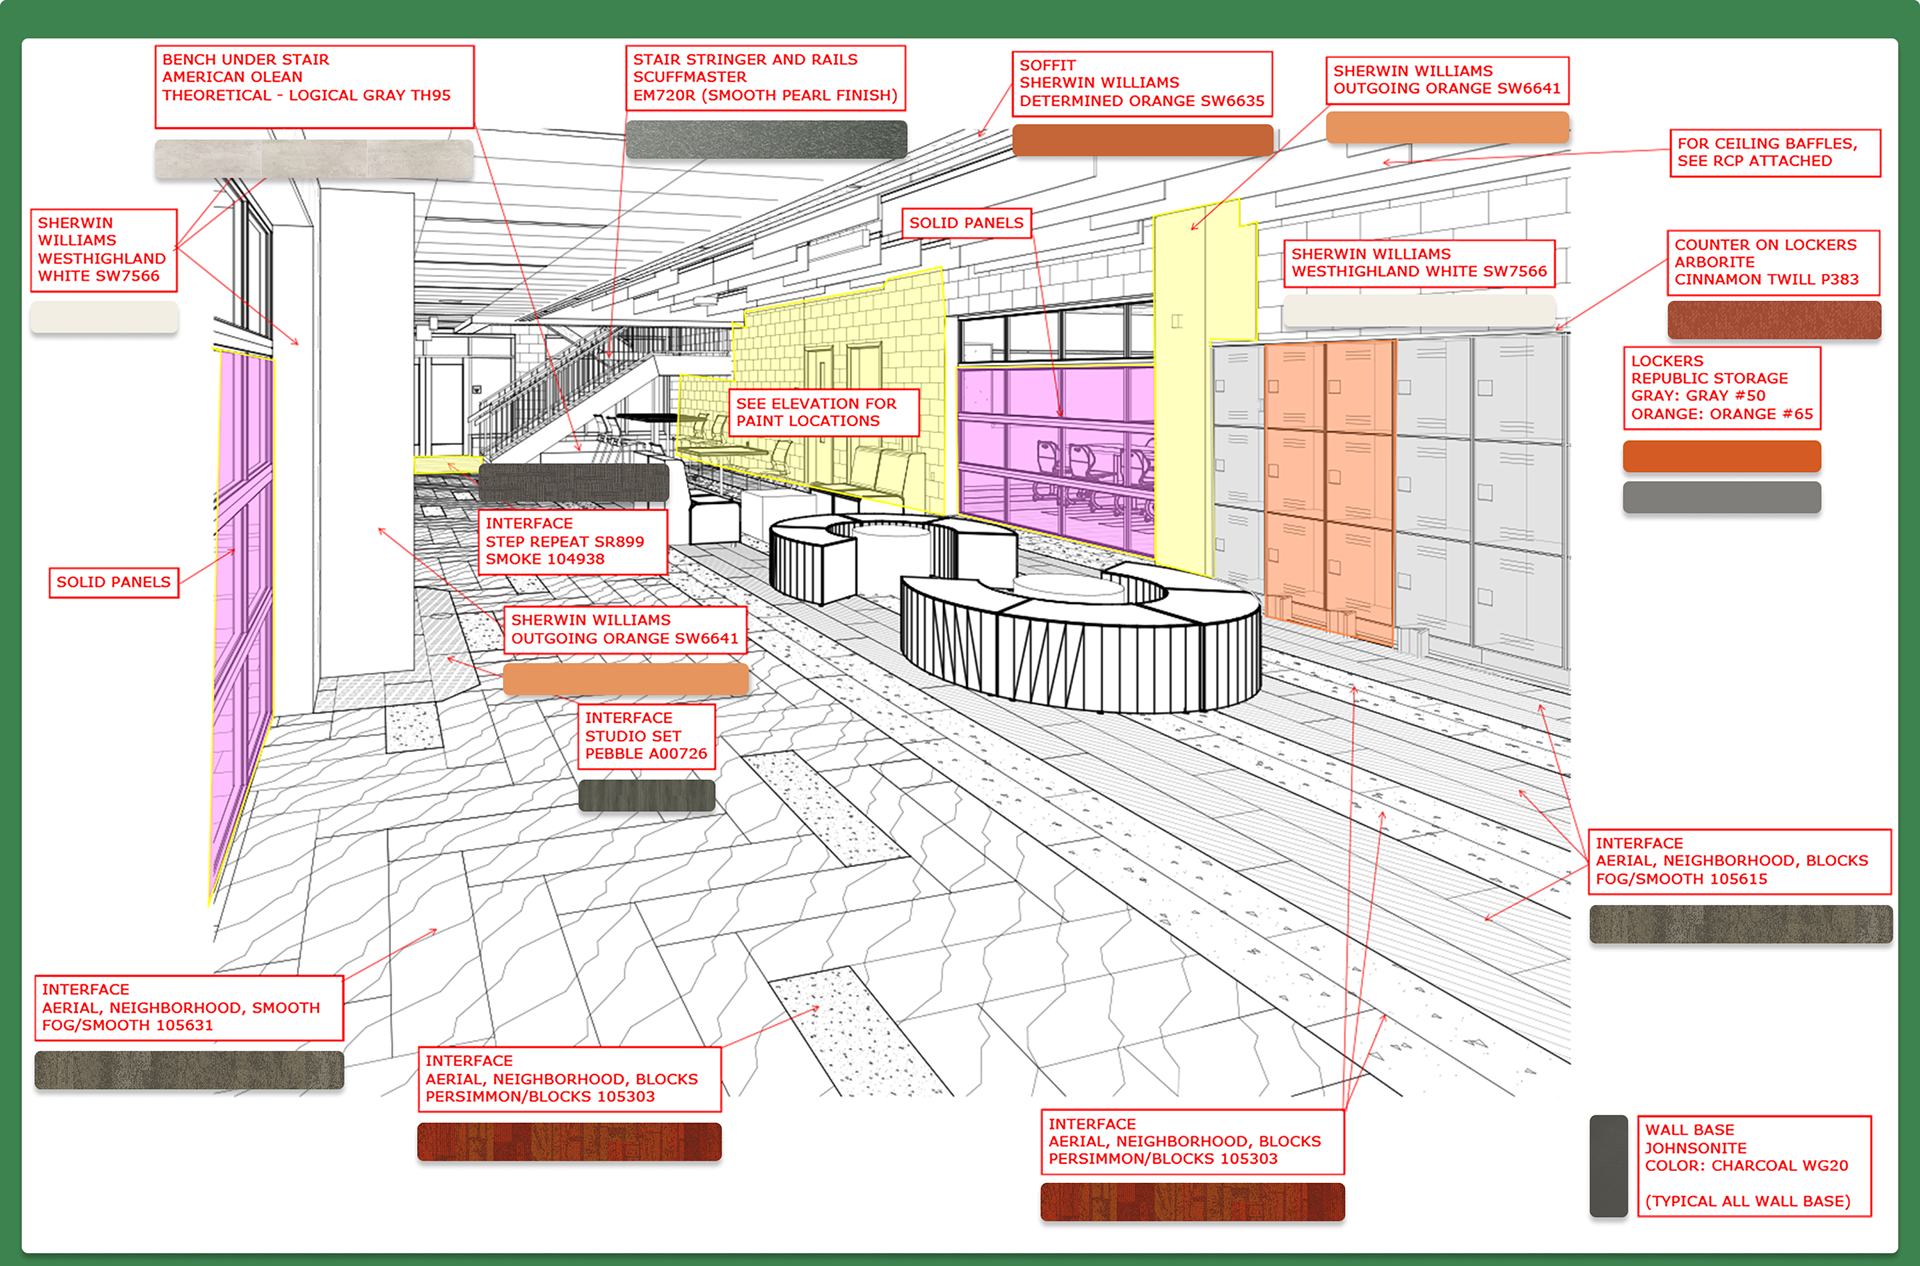Click the 'Wall Base Johnsonite' text box
The height and width of the screenshot is (1266, 1920).
tap(1753, 1165)
